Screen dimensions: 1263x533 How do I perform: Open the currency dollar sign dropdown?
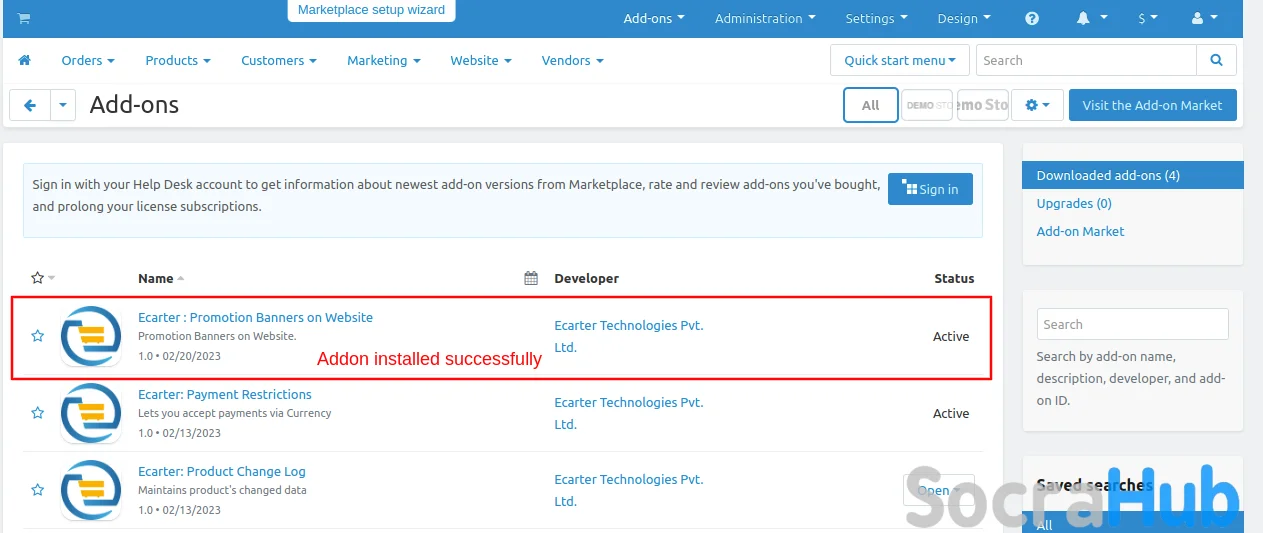click(1147, 18)
